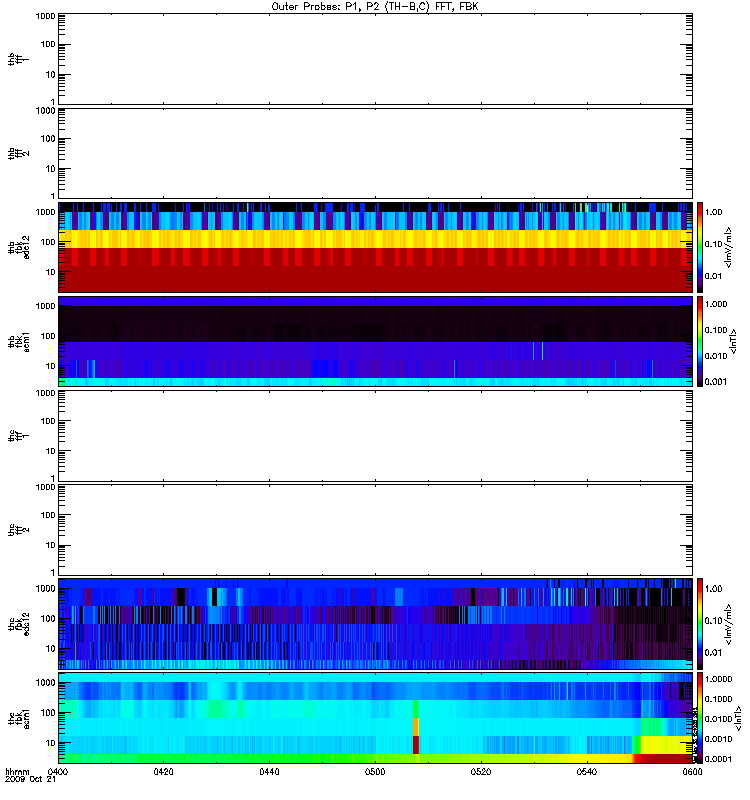Select the 0600 time axis label
Screen dimensions: 750x800
[692, 771]
